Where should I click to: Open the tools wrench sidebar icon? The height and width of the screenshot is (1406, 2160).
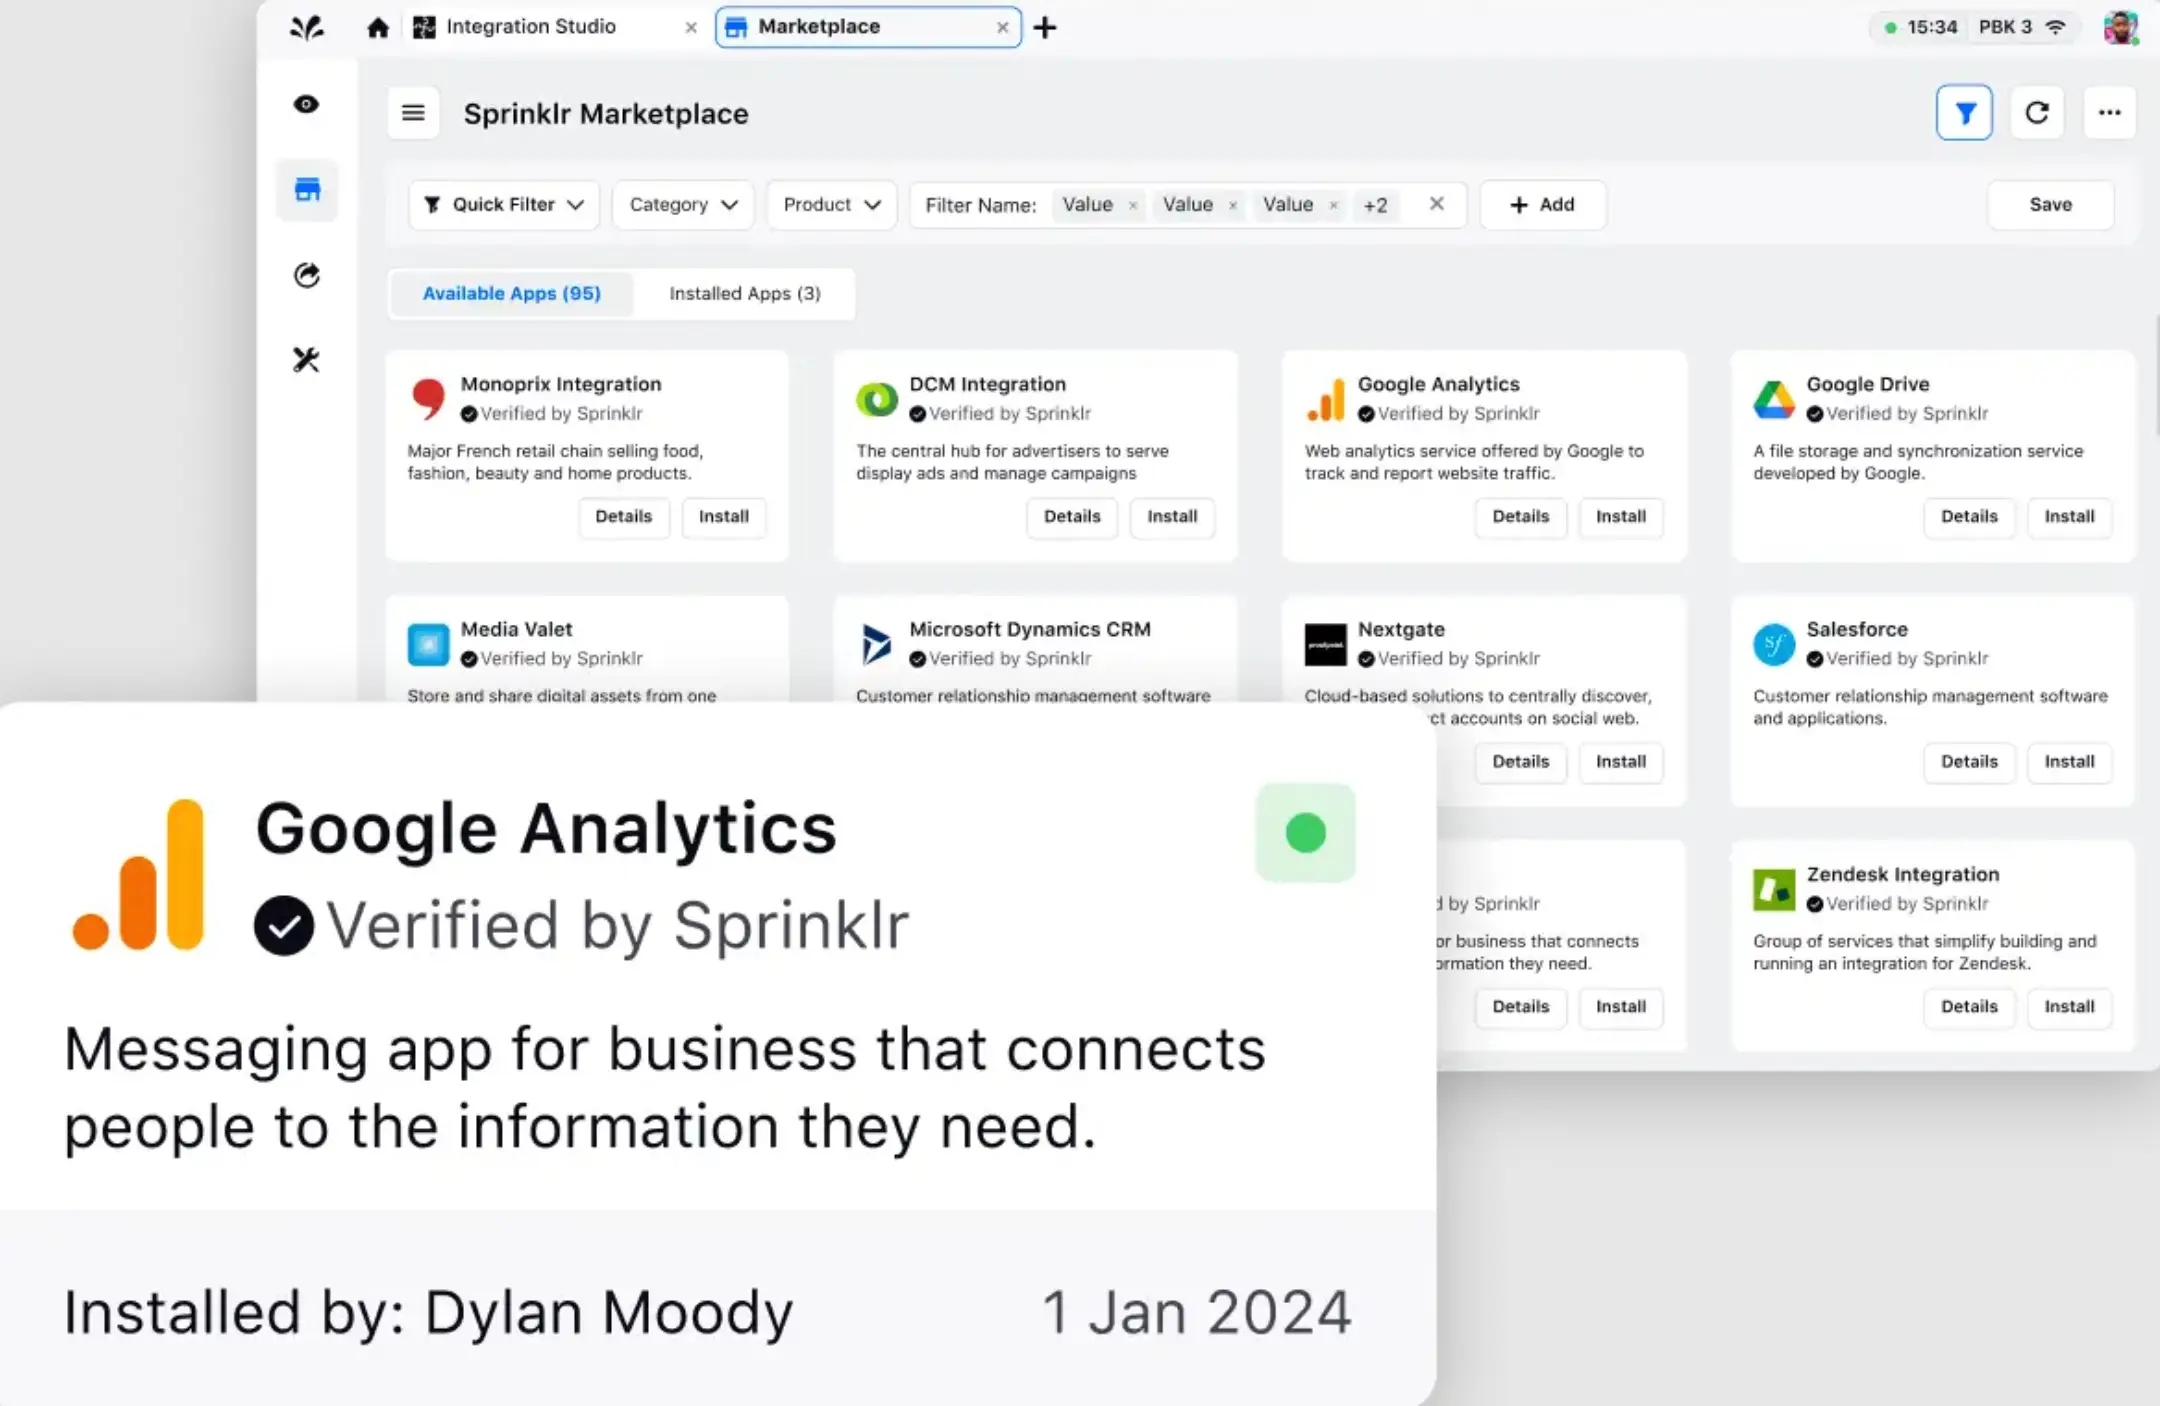coord(306,359)
